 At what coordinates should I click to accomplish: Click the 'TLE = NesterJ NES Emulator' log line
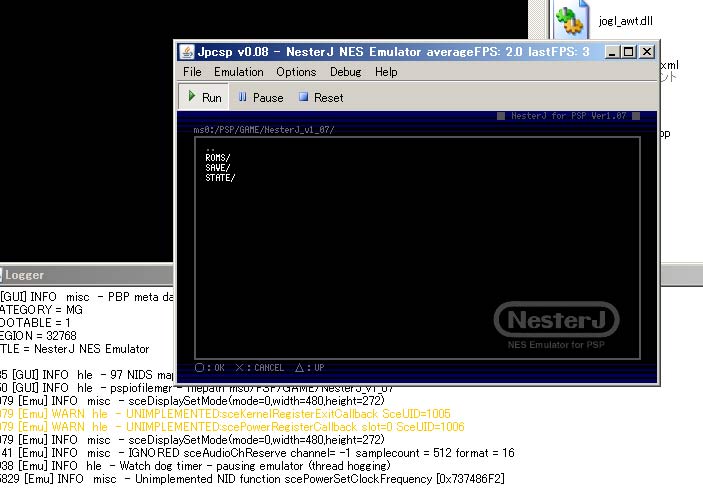coord(74,349)
